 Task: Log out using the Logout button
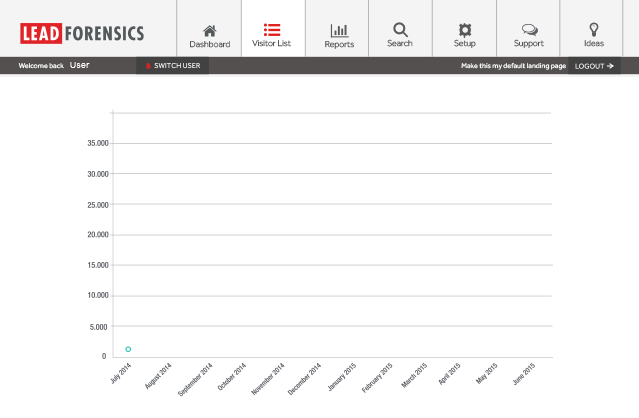594,66
